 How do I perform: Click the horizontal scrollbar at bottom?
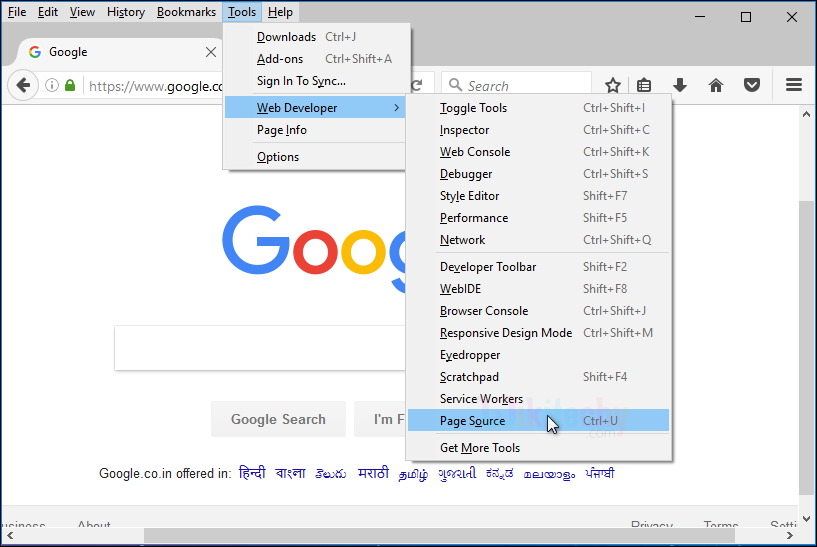(400, 537)
